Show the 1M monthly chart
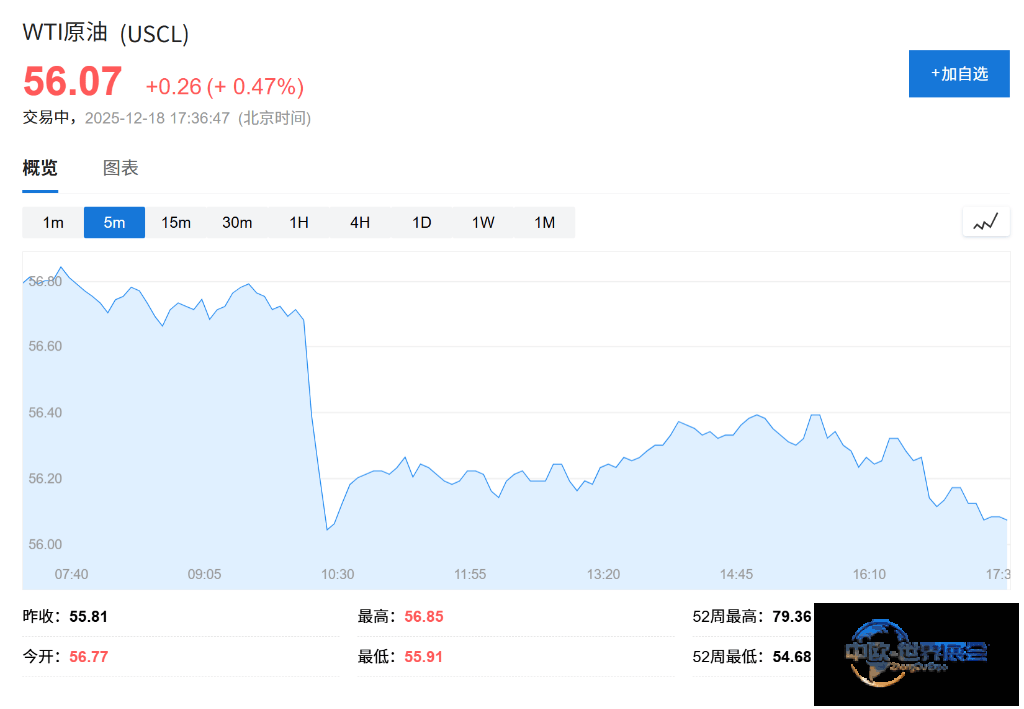 tap(544, 222)
